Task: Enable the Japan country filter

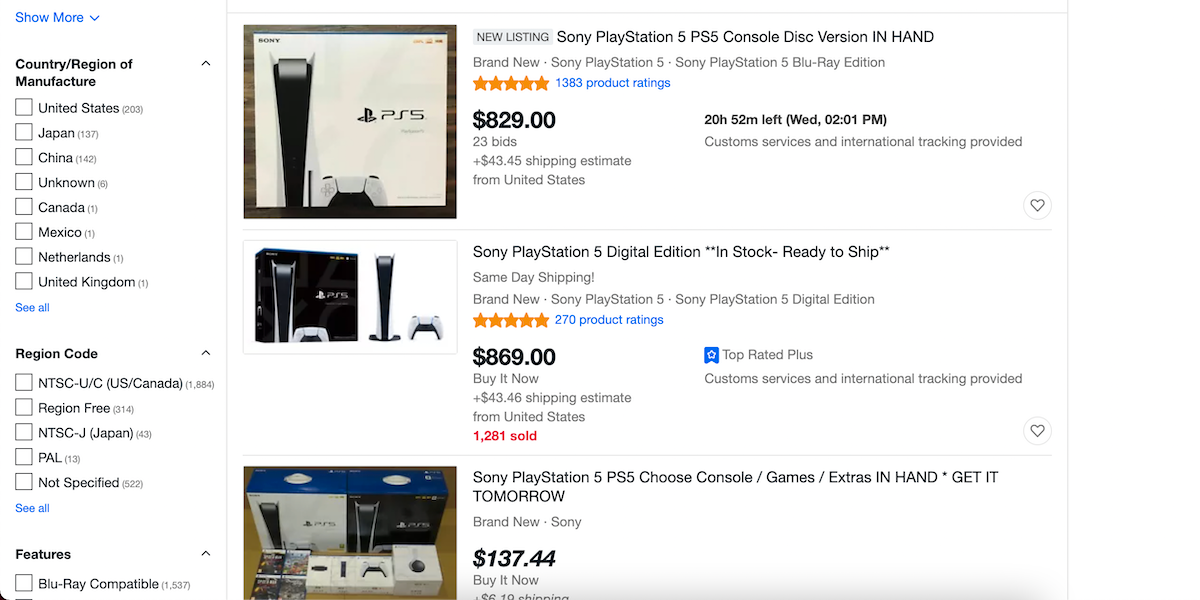Action: click(24, 133)
